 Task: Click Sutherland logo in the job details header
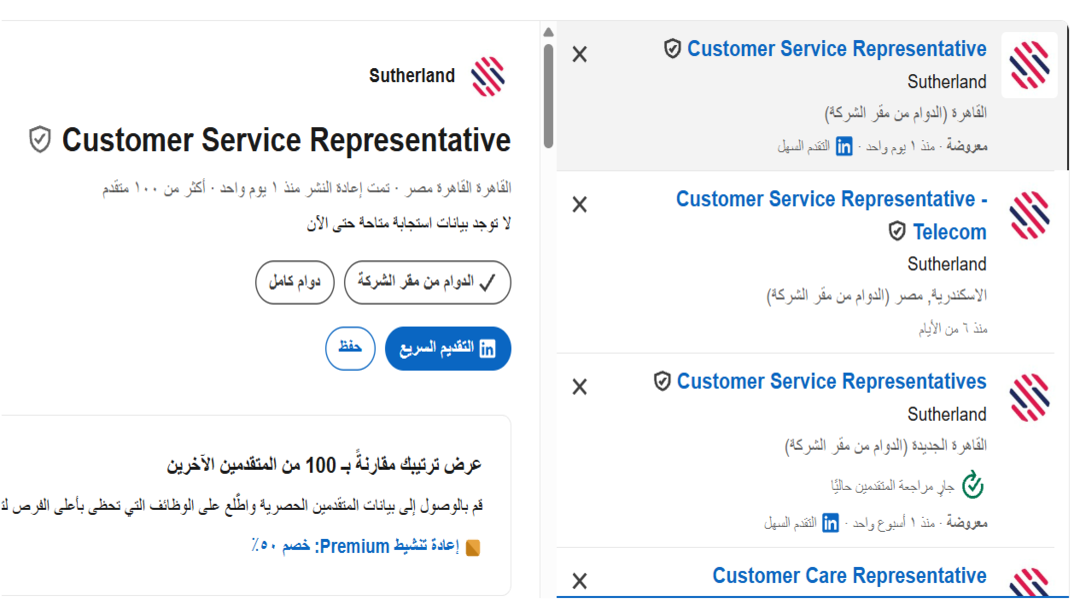coord(488,76)
